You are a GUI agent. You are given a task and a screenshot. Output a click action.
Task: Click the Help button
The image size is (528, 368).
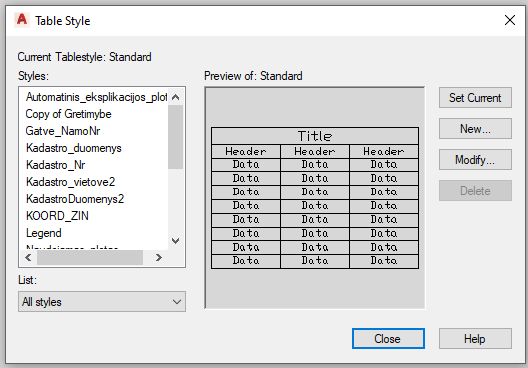click(475, 339)
